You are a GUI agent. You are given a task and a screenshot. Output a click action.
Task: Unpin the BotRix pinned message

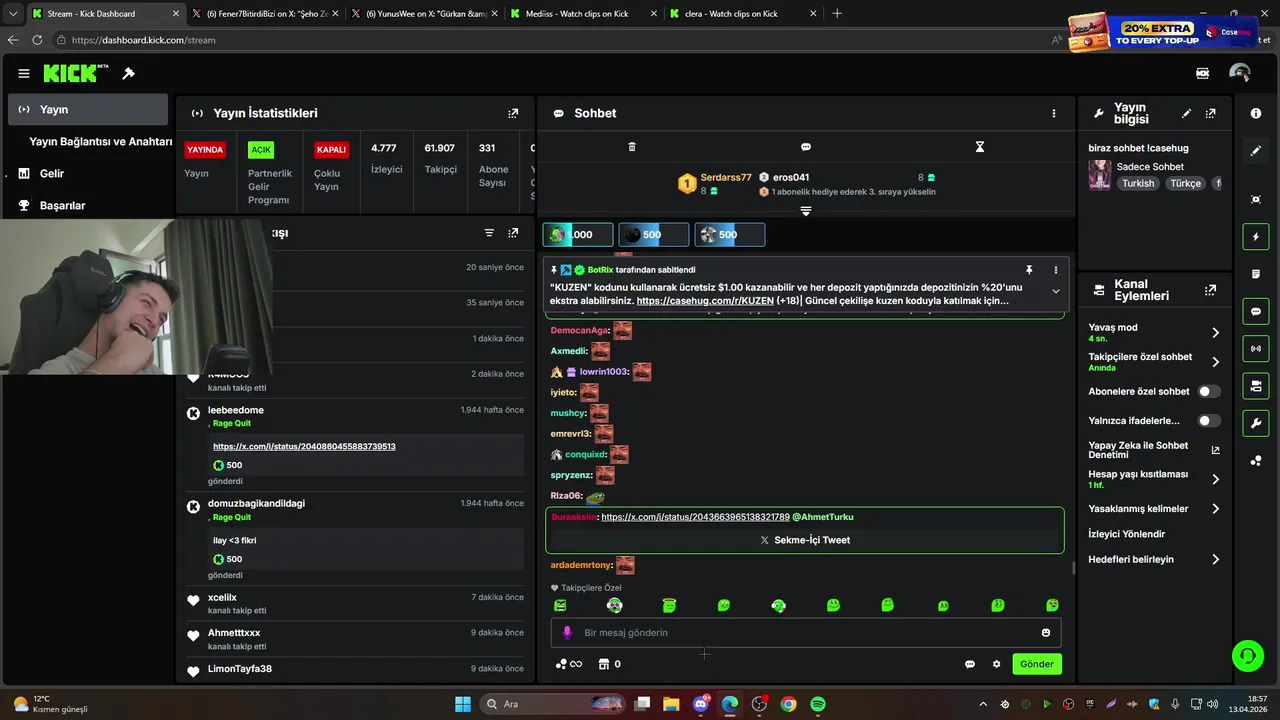[x=1028, y=270]
